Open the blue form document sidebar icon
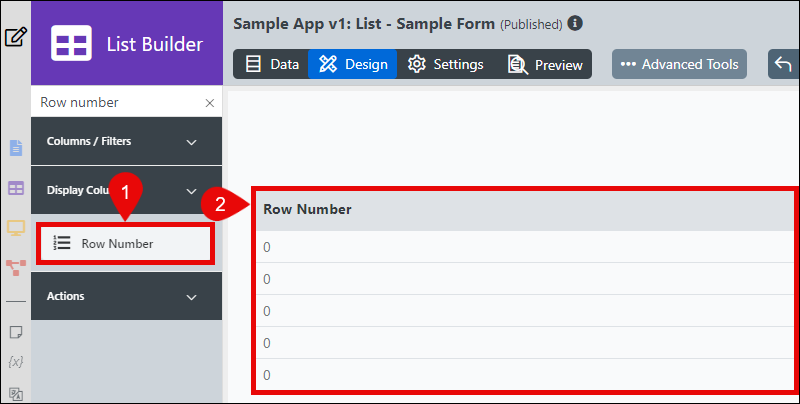The image size is (800, 404). click(x=16, y=147)
